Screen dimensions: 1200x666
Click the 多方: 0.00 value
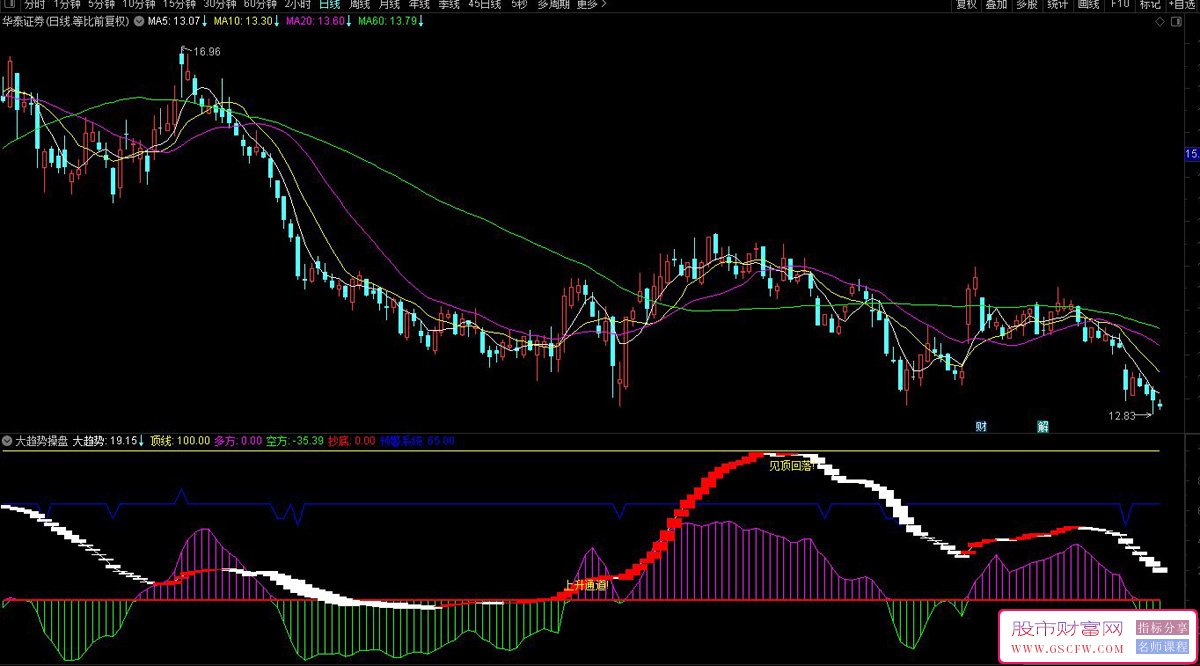238,440
